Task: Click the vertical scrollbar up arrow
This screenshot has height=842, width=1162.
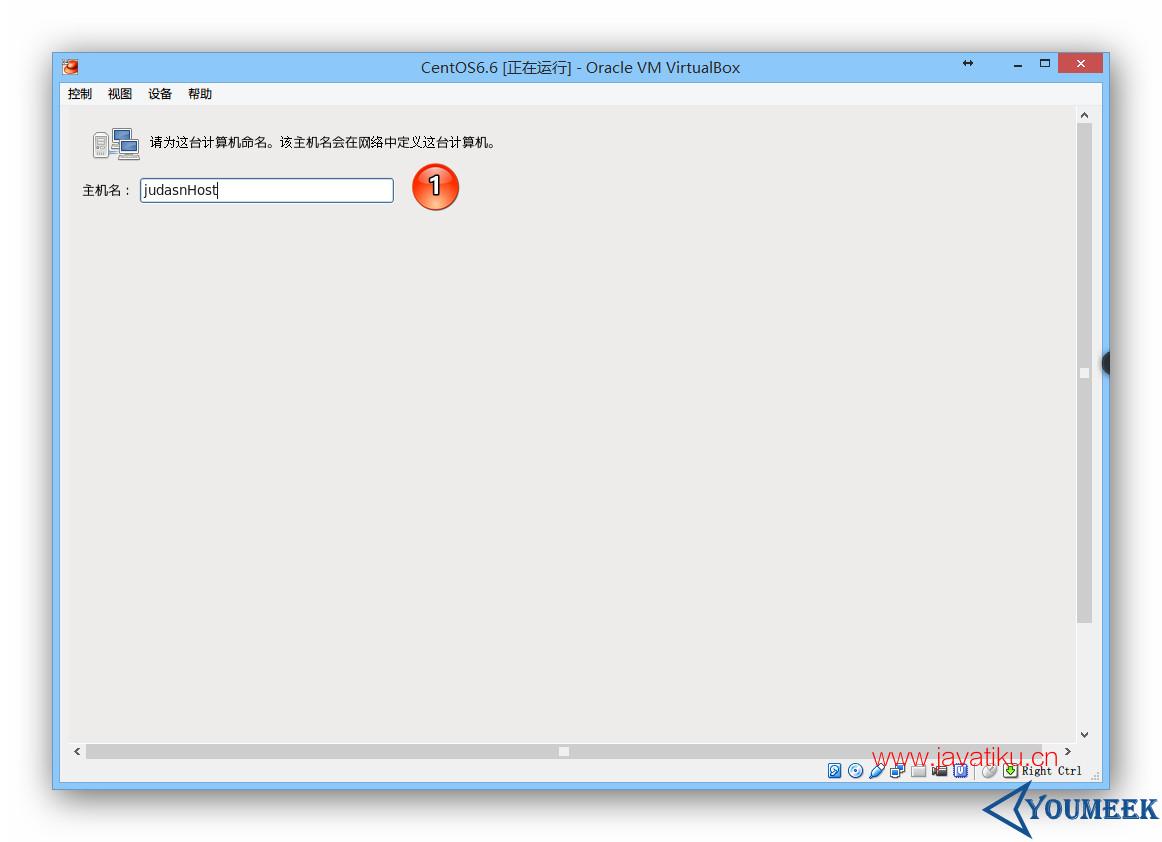Action: [1084, 115]
